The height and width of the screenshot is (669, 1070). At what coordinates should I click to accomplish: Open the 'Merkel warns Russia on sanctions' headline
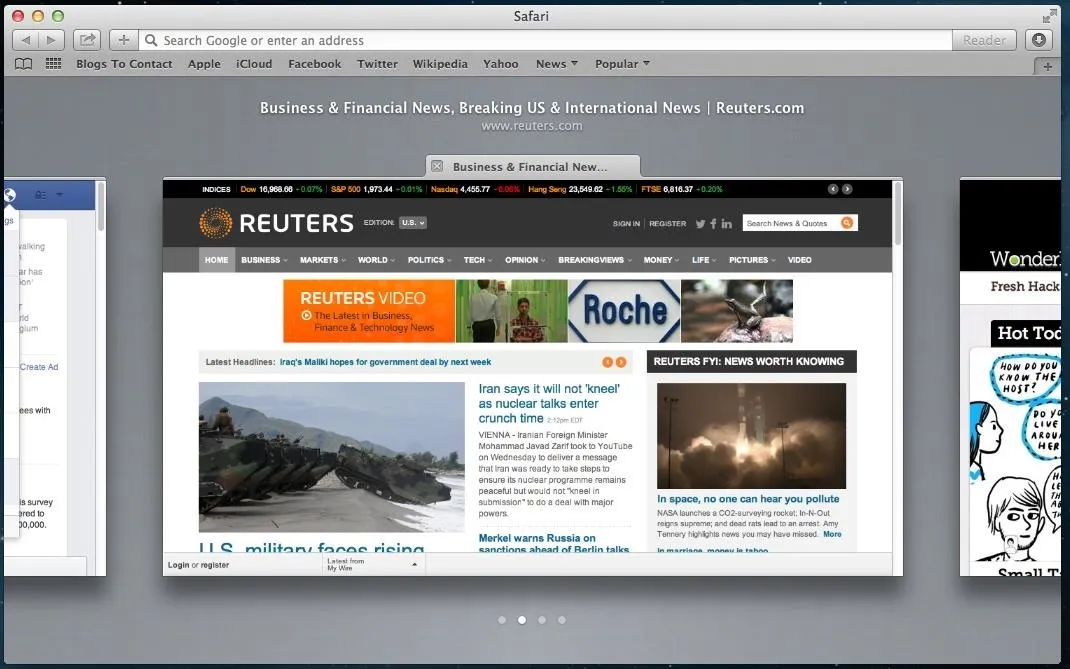click(554, 543)
